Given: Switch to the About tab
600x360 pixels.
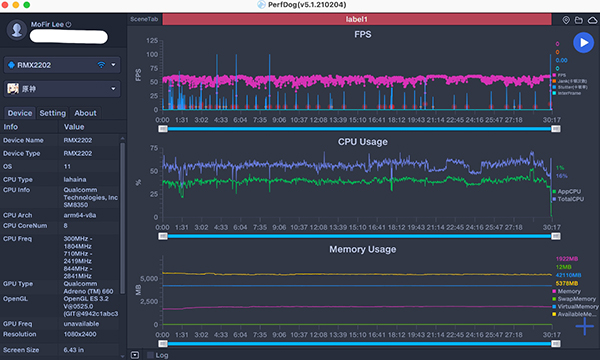Looking at the screenshot, I should click(85, 113).
